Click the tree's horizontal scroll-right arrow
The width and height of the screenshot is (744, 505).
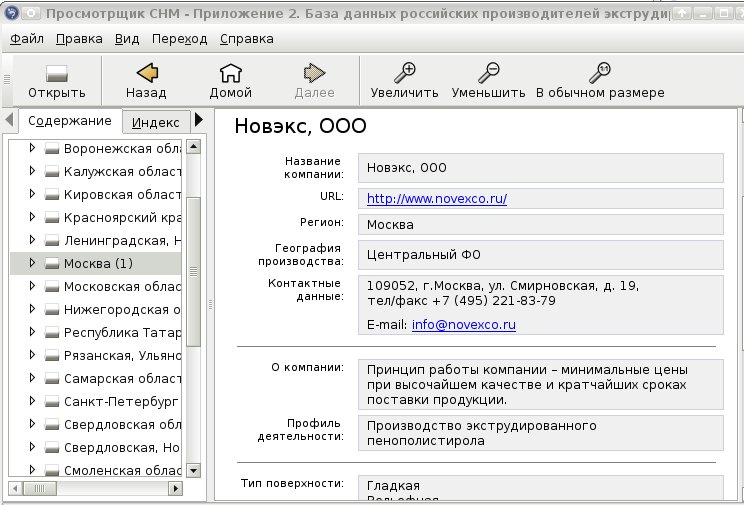[175, 488]
